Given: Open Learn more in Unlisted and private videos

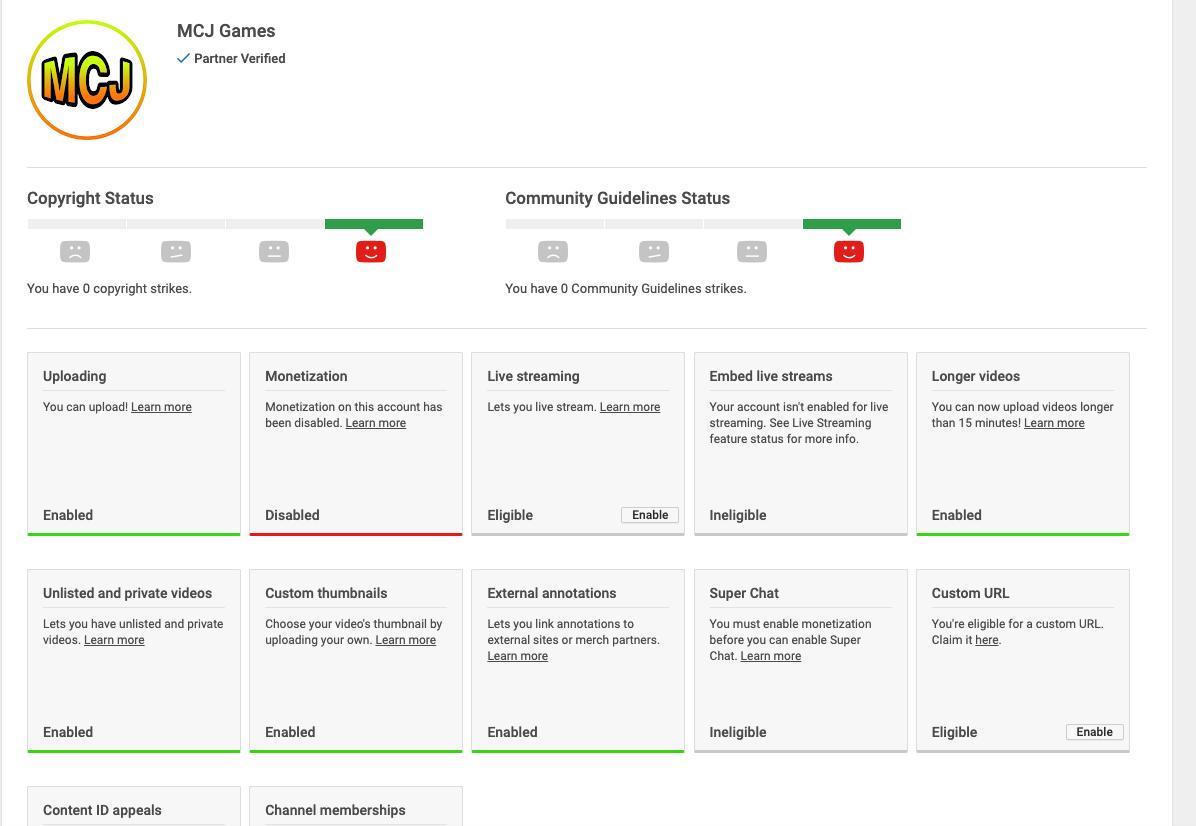Looking at the screenshot, I should [114, 640].
